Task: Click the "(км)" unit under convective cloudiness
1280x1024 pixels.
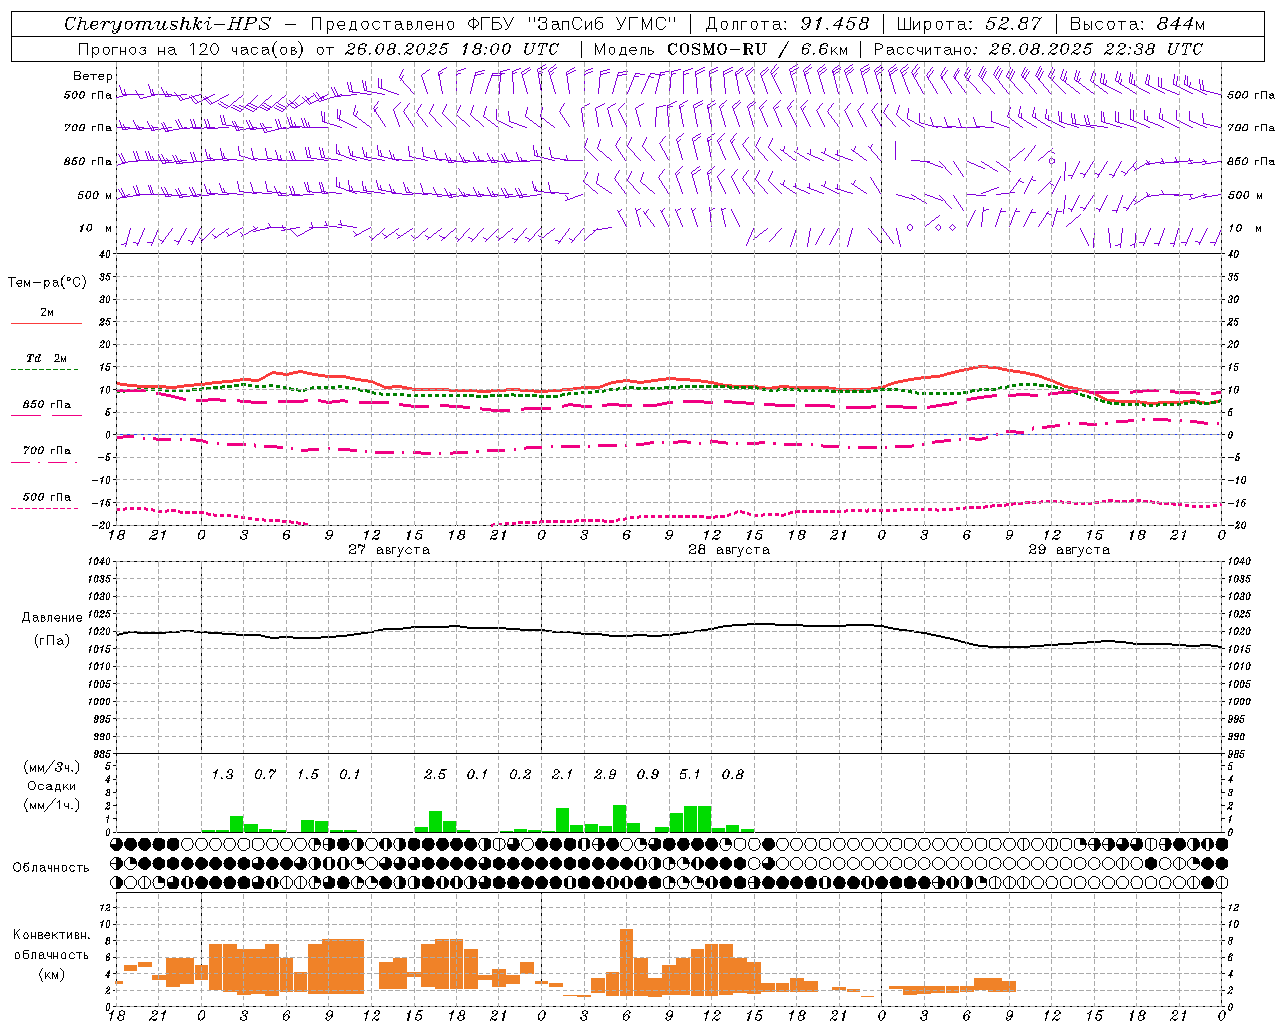Action: 52,974
